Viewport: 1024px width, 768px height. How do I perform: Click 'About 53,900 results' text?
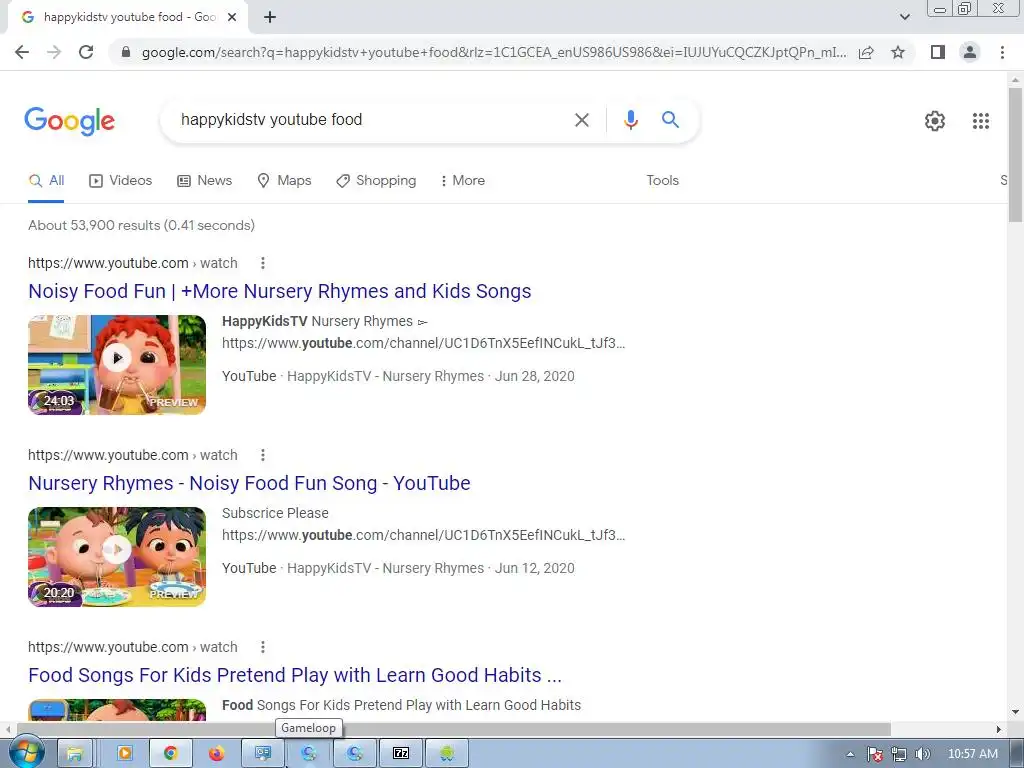pyautogui.click(x=95, y=225)
